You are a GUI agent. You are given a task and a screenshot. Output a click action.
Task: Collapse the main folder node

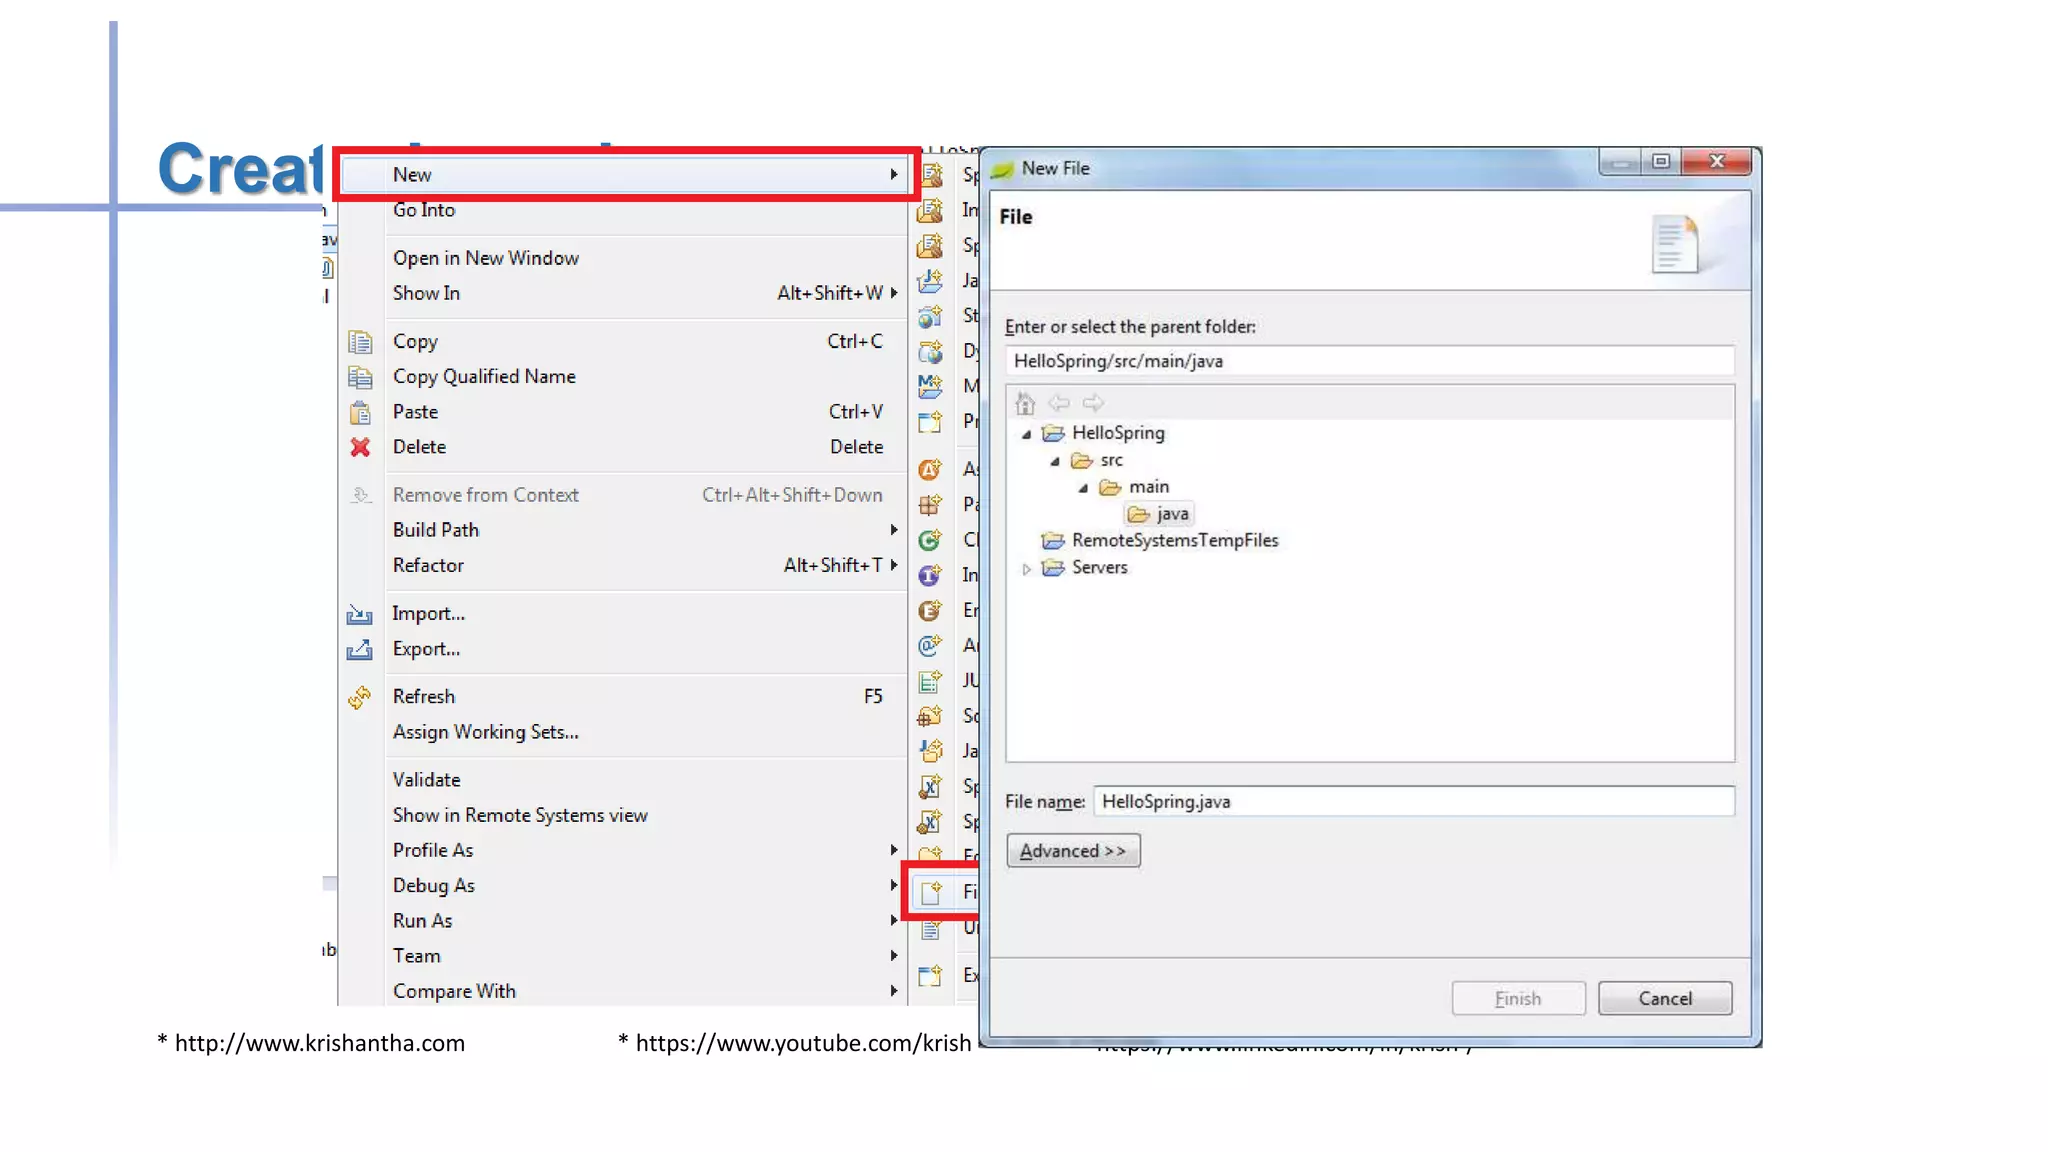coord(1083,488)
